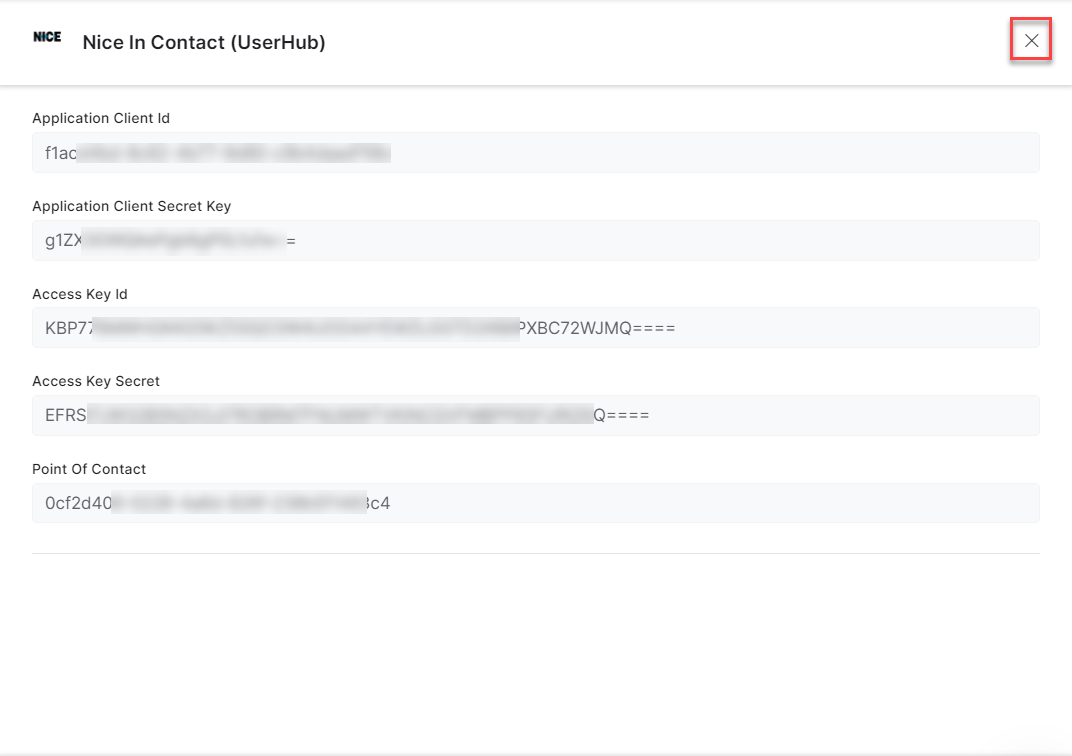This screenshot has width=1072, height=756.
Task: Click the NICE logo in the header
Action: (47, 36)
